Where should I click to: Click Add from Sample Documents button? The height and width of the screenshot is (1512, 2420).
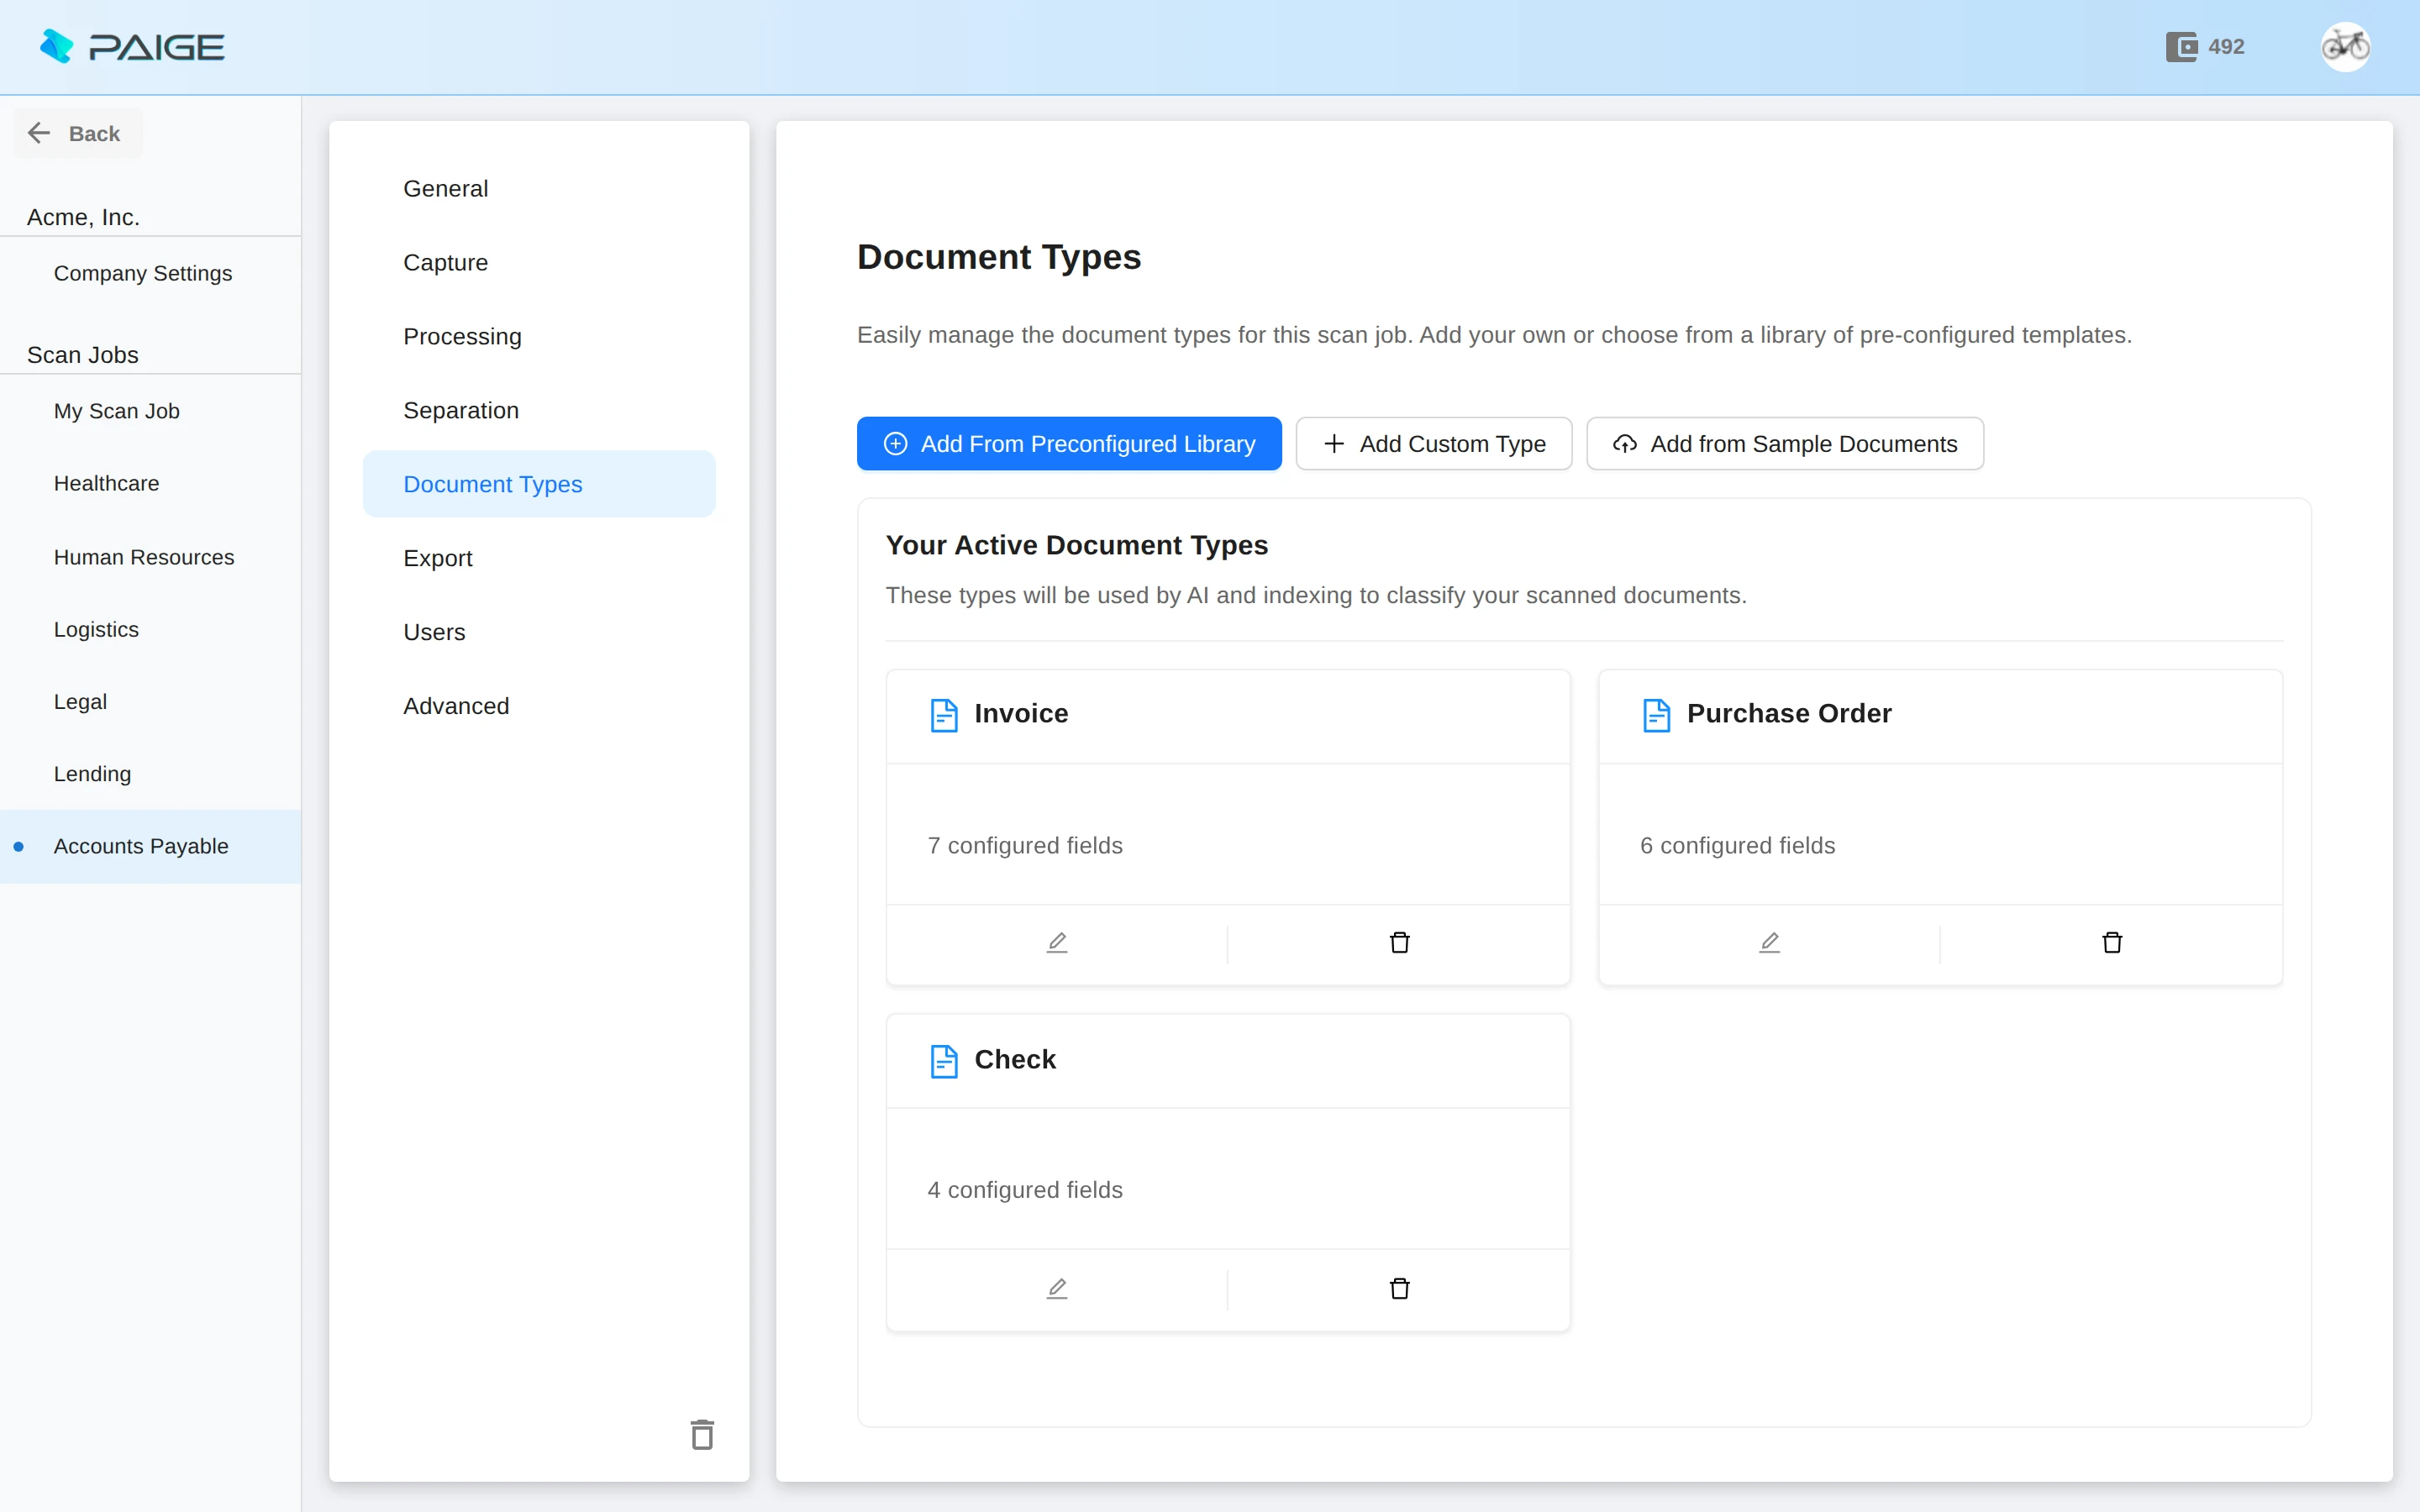coord(1785,444)
